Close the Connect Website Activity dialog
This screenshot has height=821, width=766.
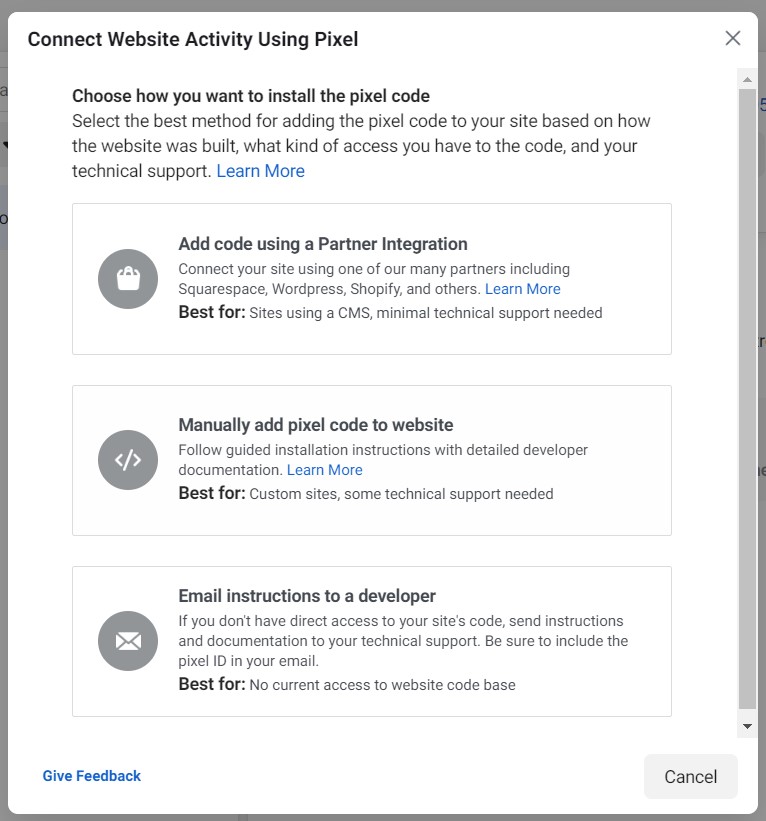tap(732, 38)
